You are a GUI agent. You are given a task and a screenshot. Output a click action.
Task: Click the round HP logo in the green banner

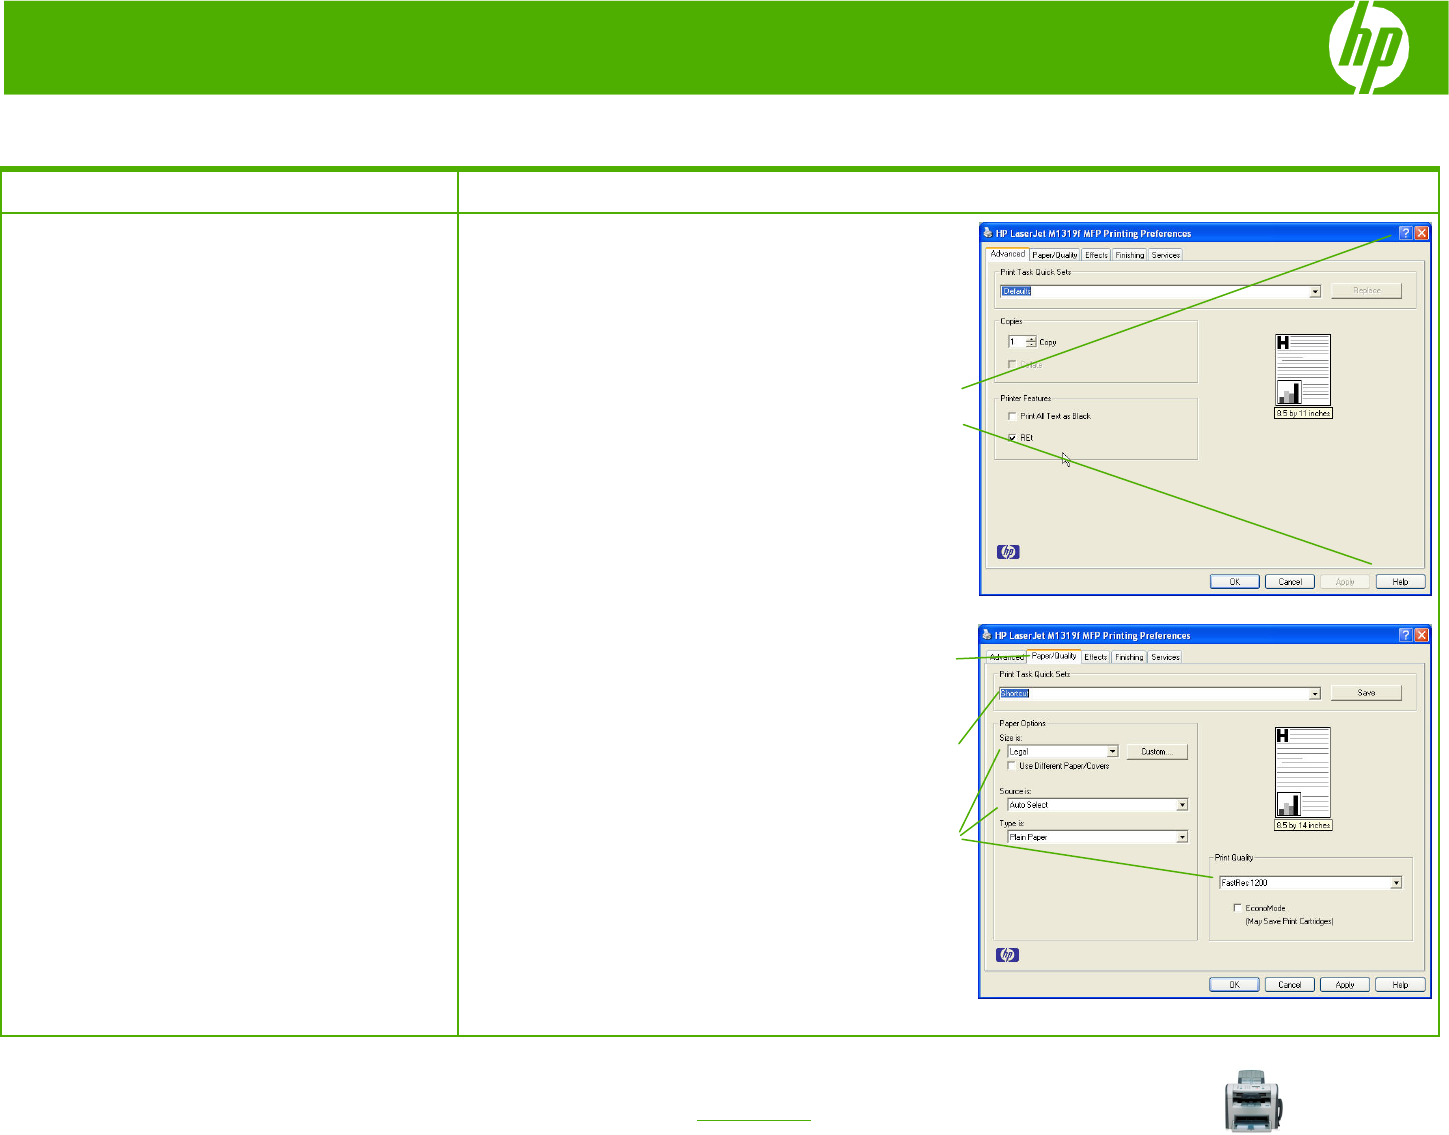click(x=1368, y=47)
